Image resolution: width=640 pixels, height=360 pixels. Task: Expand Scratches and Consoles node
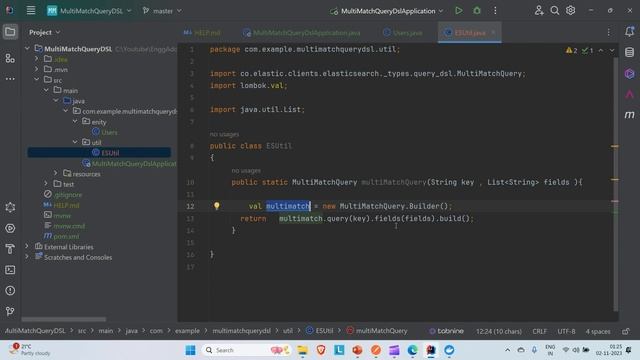pyautogui.click(x=27, y=257)
